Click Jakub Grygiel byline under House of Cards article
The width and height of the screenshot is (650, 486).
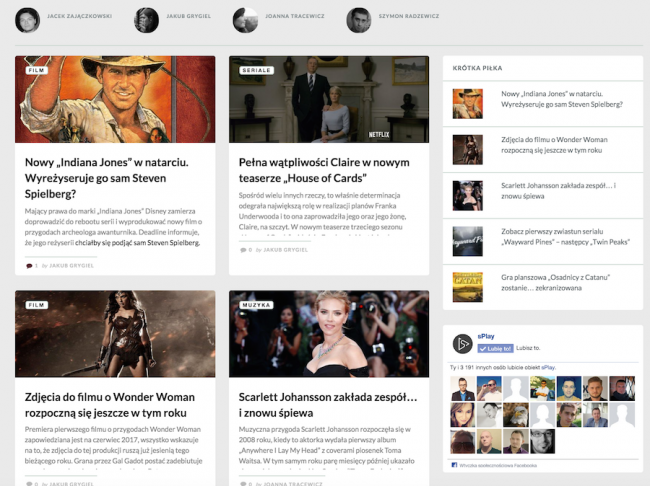(286, 250)
